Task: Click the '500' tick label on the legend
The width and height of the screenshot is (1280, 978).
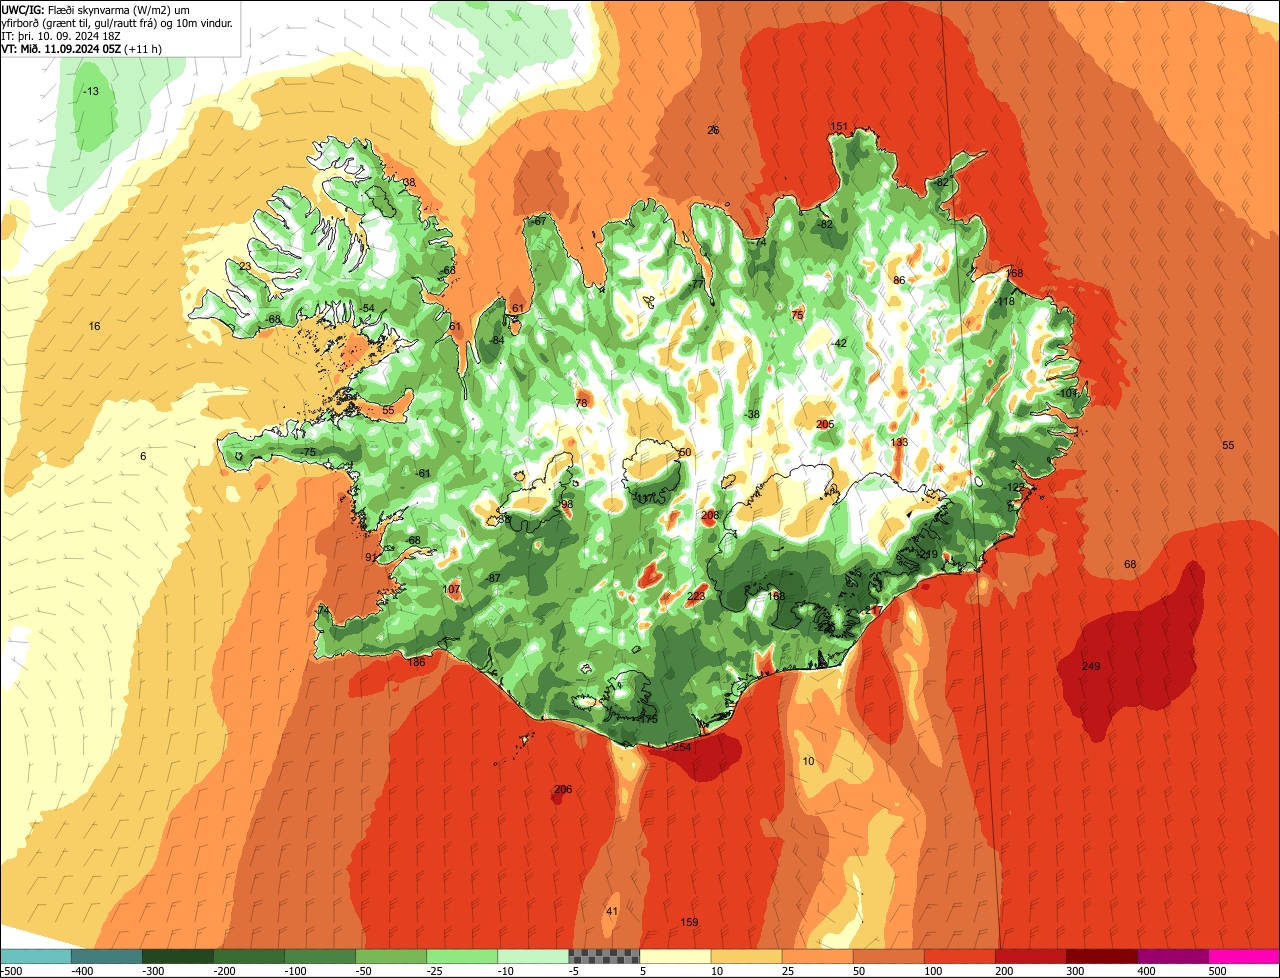Action: 1216,970
